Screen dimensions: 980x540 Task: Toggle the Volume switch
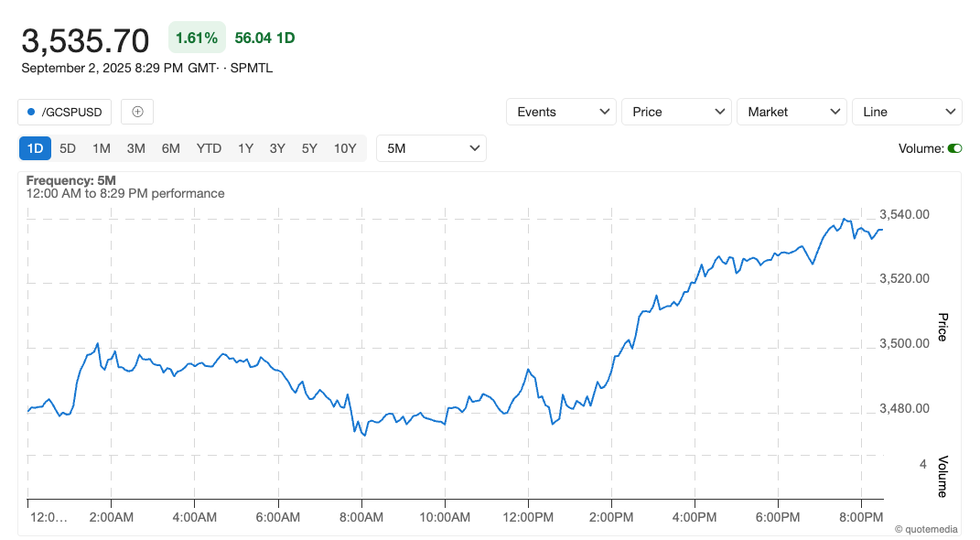tap(955, 149)
